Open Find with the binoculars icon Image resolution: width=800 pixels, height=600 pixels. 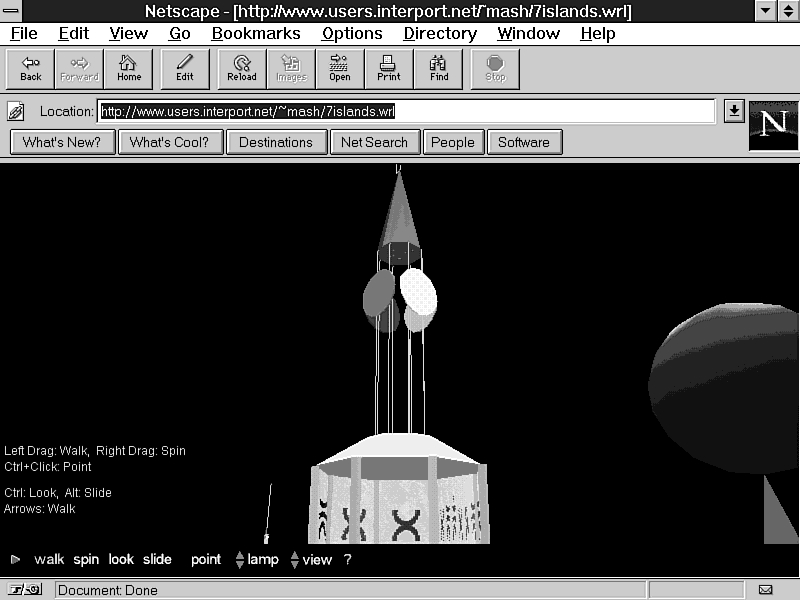click(439, 68)
